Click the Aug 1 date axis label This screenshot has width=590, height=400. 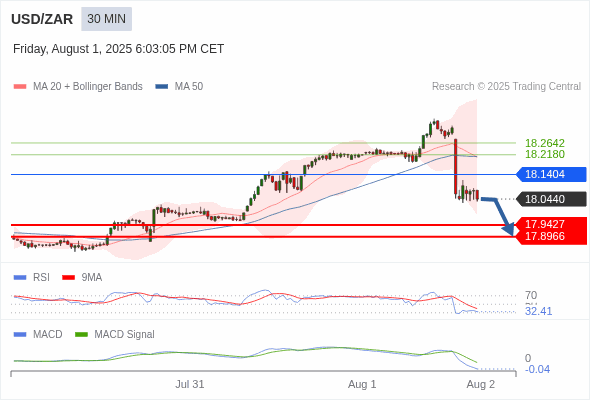point(362,384)
